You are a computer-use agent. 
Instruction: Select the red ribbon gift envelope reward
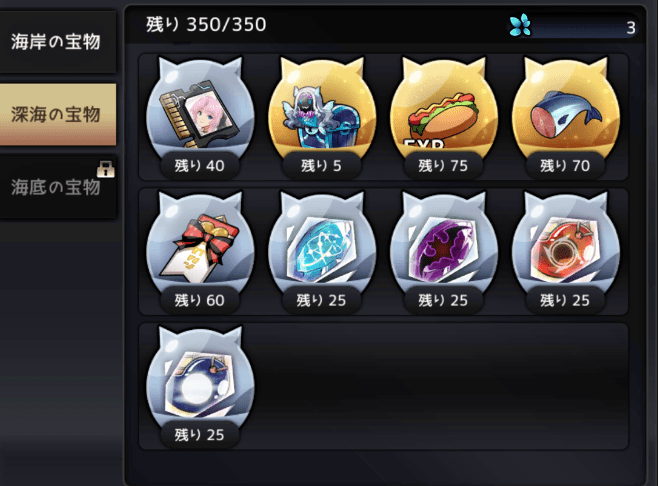(x=200, y=247)
